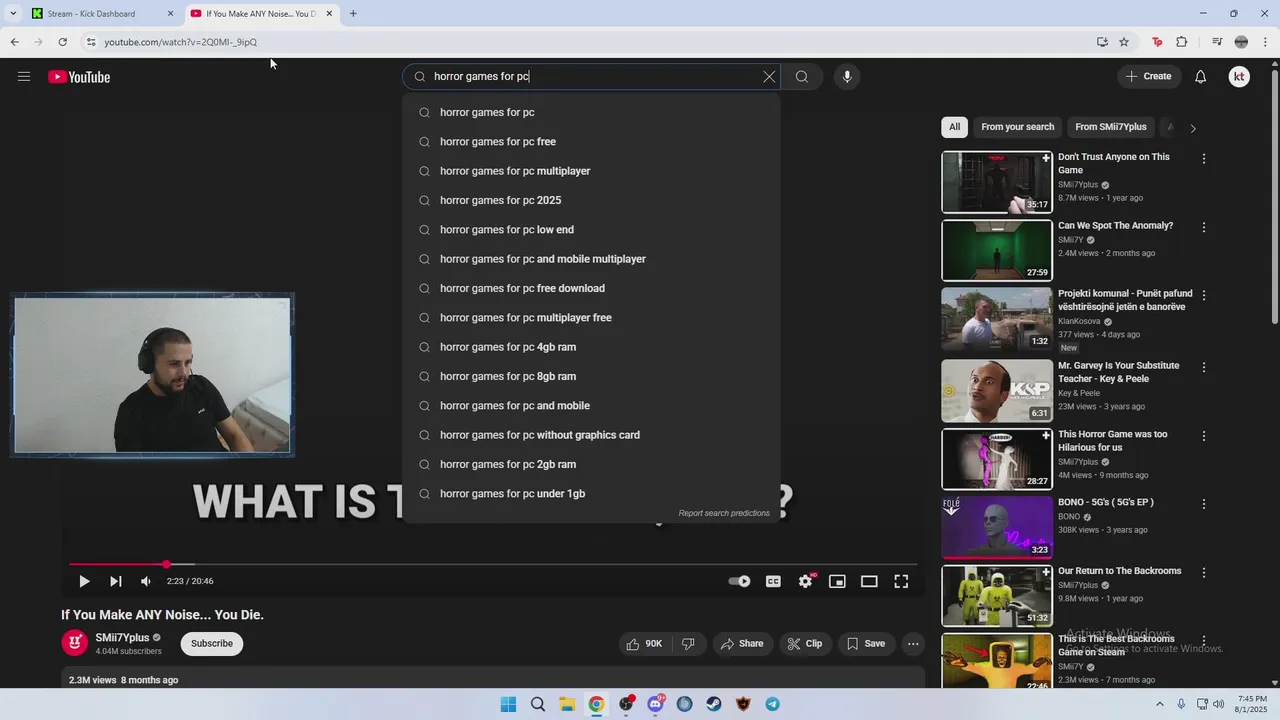Open Steam from the taskbar
This screenshot has width=1280, height=720.
click(x=714, y=704)
